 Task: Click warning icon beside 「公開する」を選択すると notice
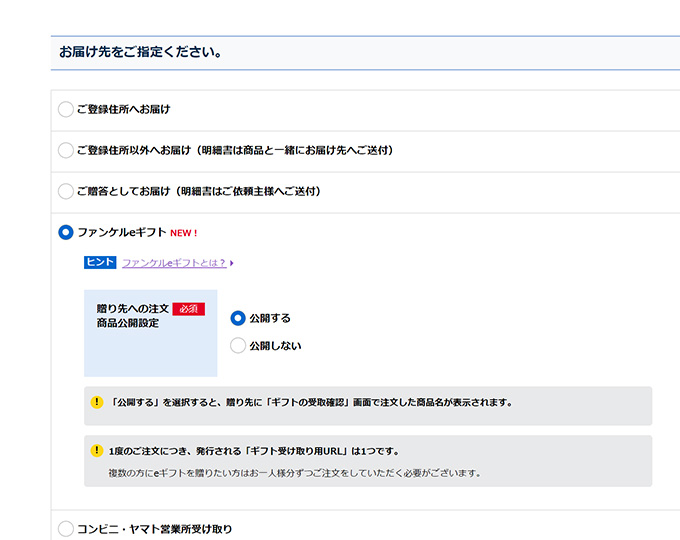[97, 402]
